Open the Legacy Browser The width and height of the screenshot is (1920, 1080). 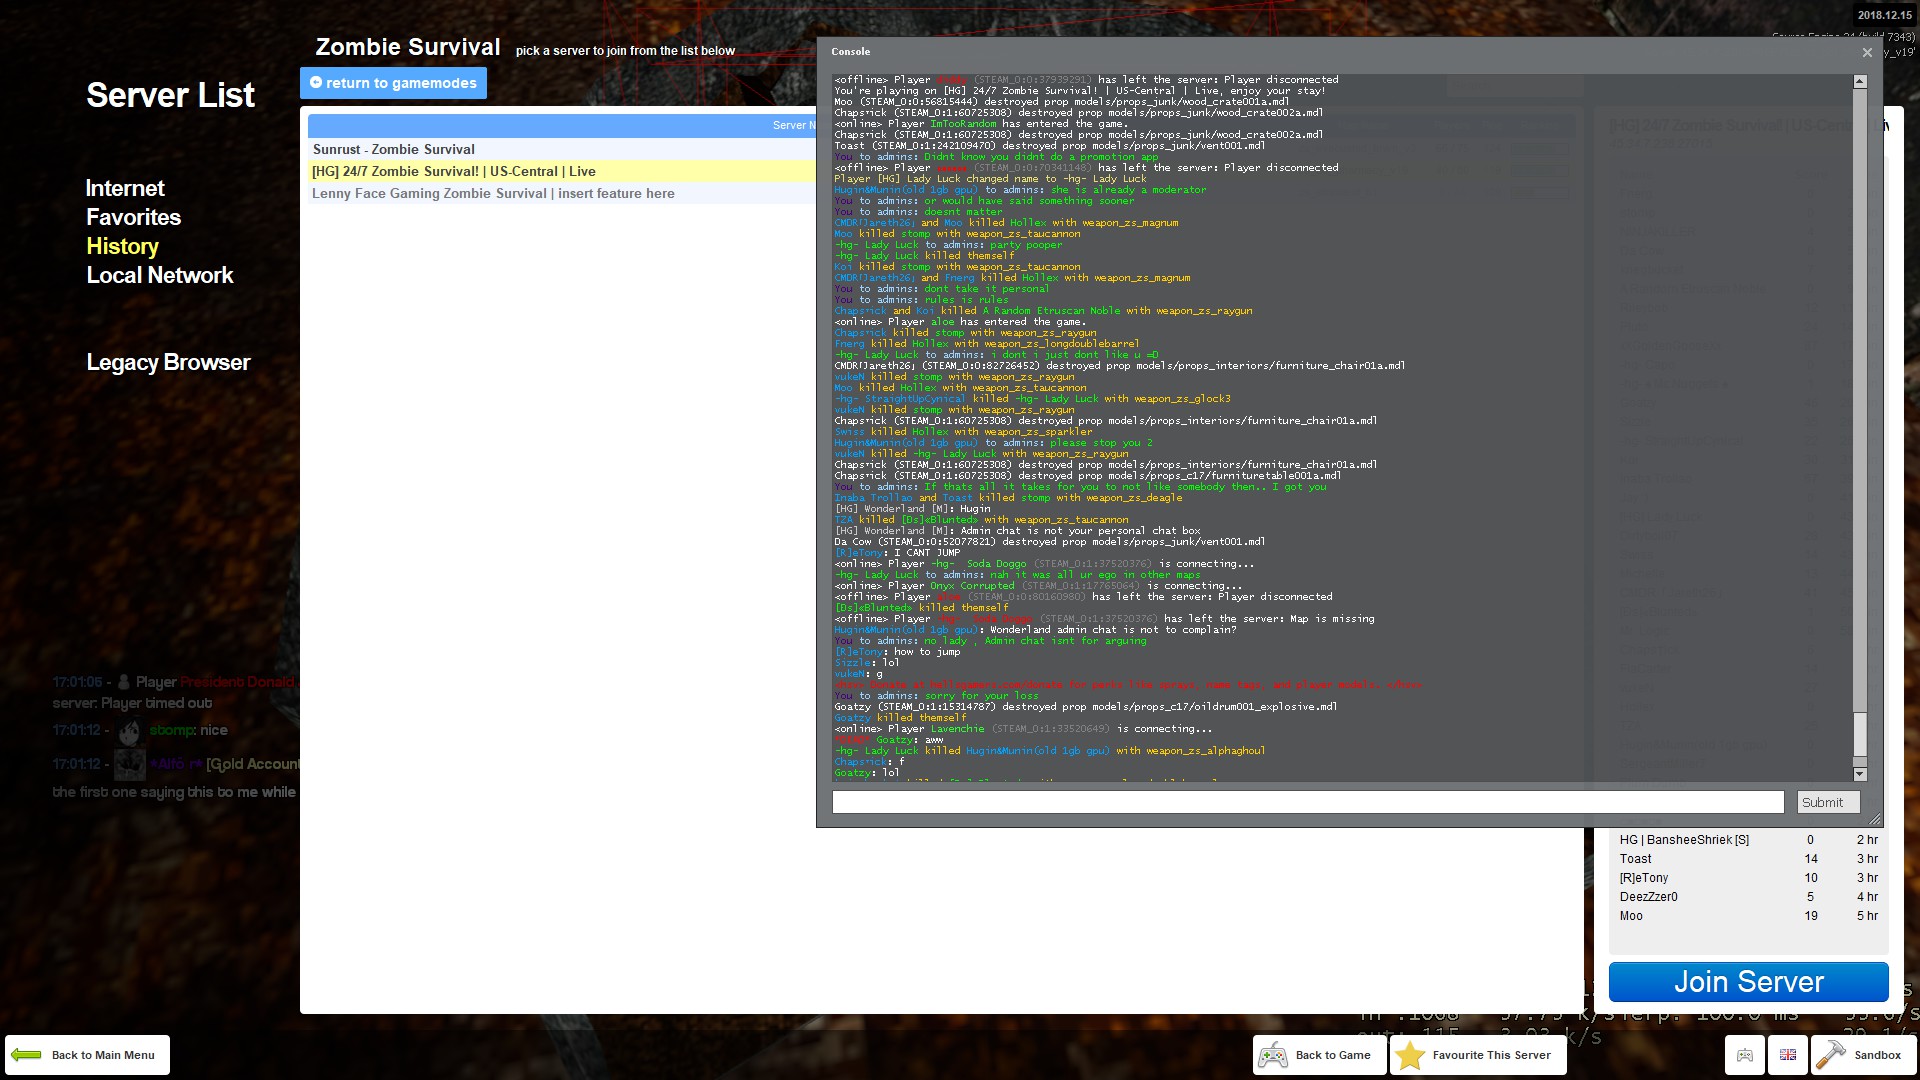click(168, 362)
